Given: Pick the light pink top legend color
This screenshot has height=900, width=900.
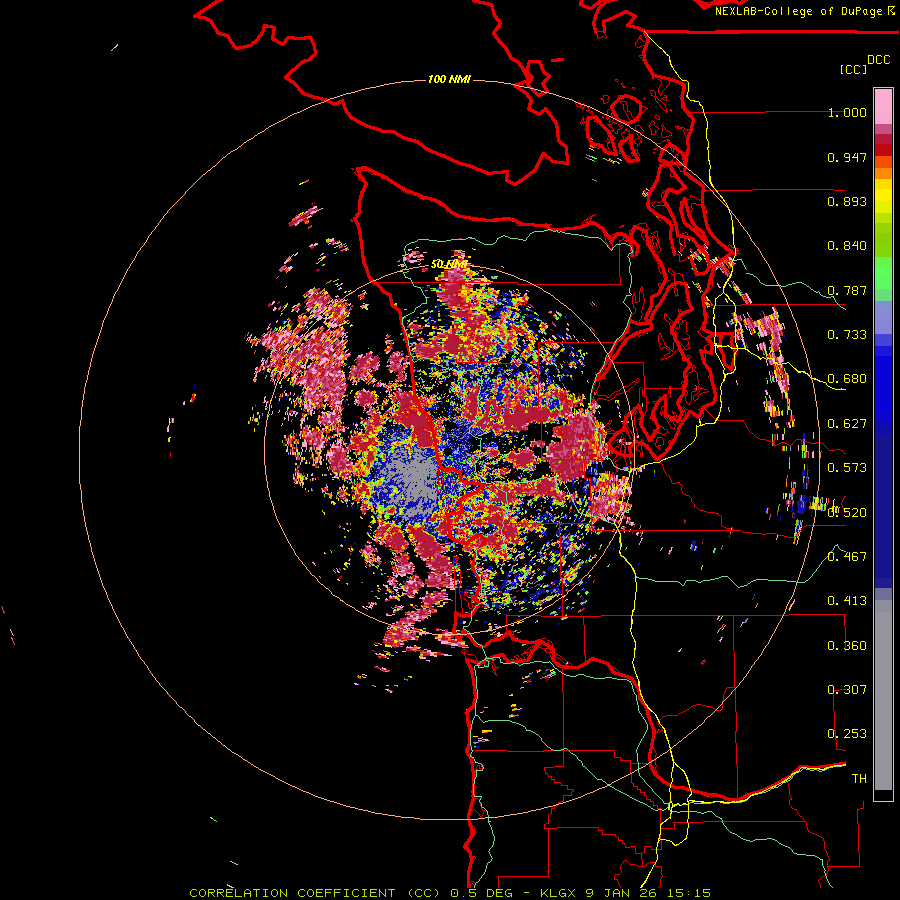Looking at the screenshot, I should tap(883, 107).
